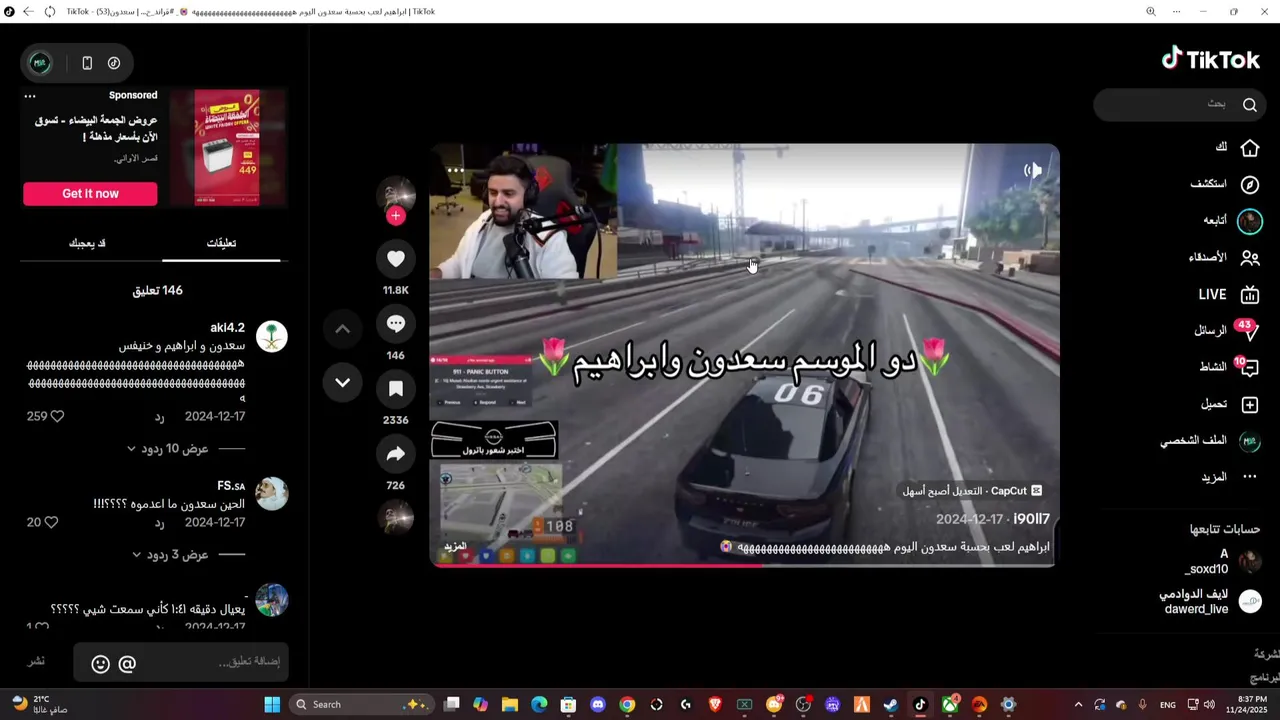Open الأصدقاء Friends page

[x=1223, y=257]
